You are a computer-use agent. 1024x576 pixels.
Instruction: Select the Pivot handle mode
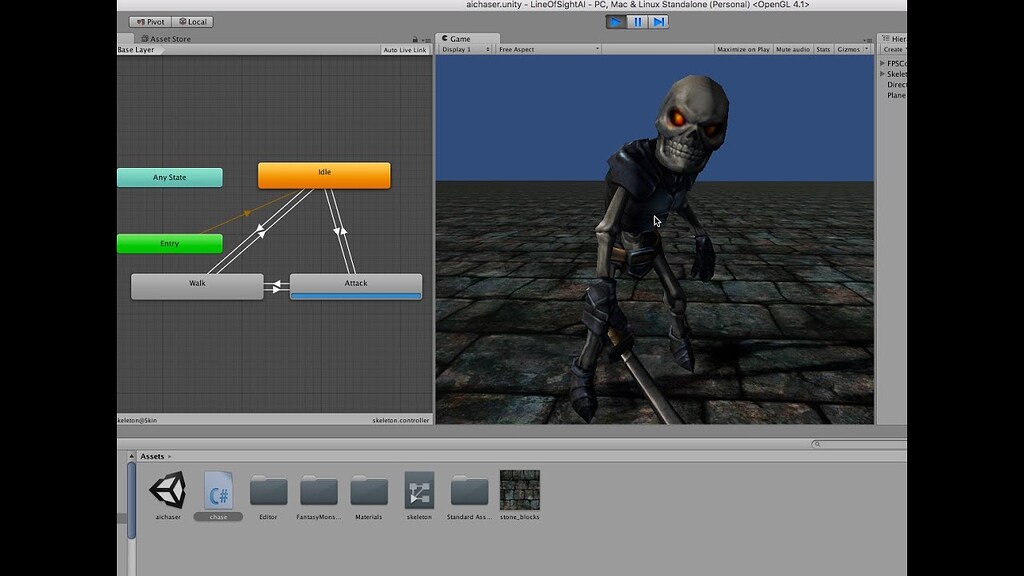(150, 21)
